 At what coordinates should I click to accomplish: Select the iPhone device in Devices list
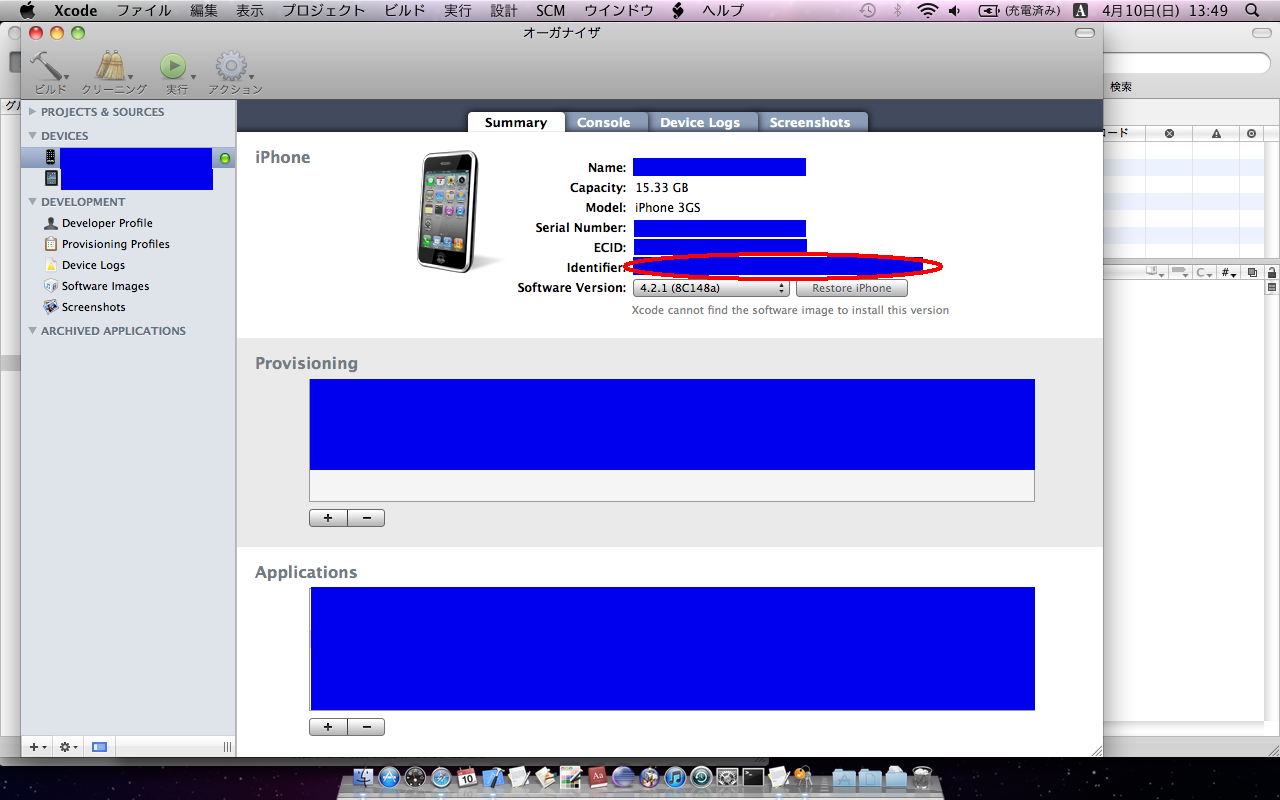click(128, 158)
